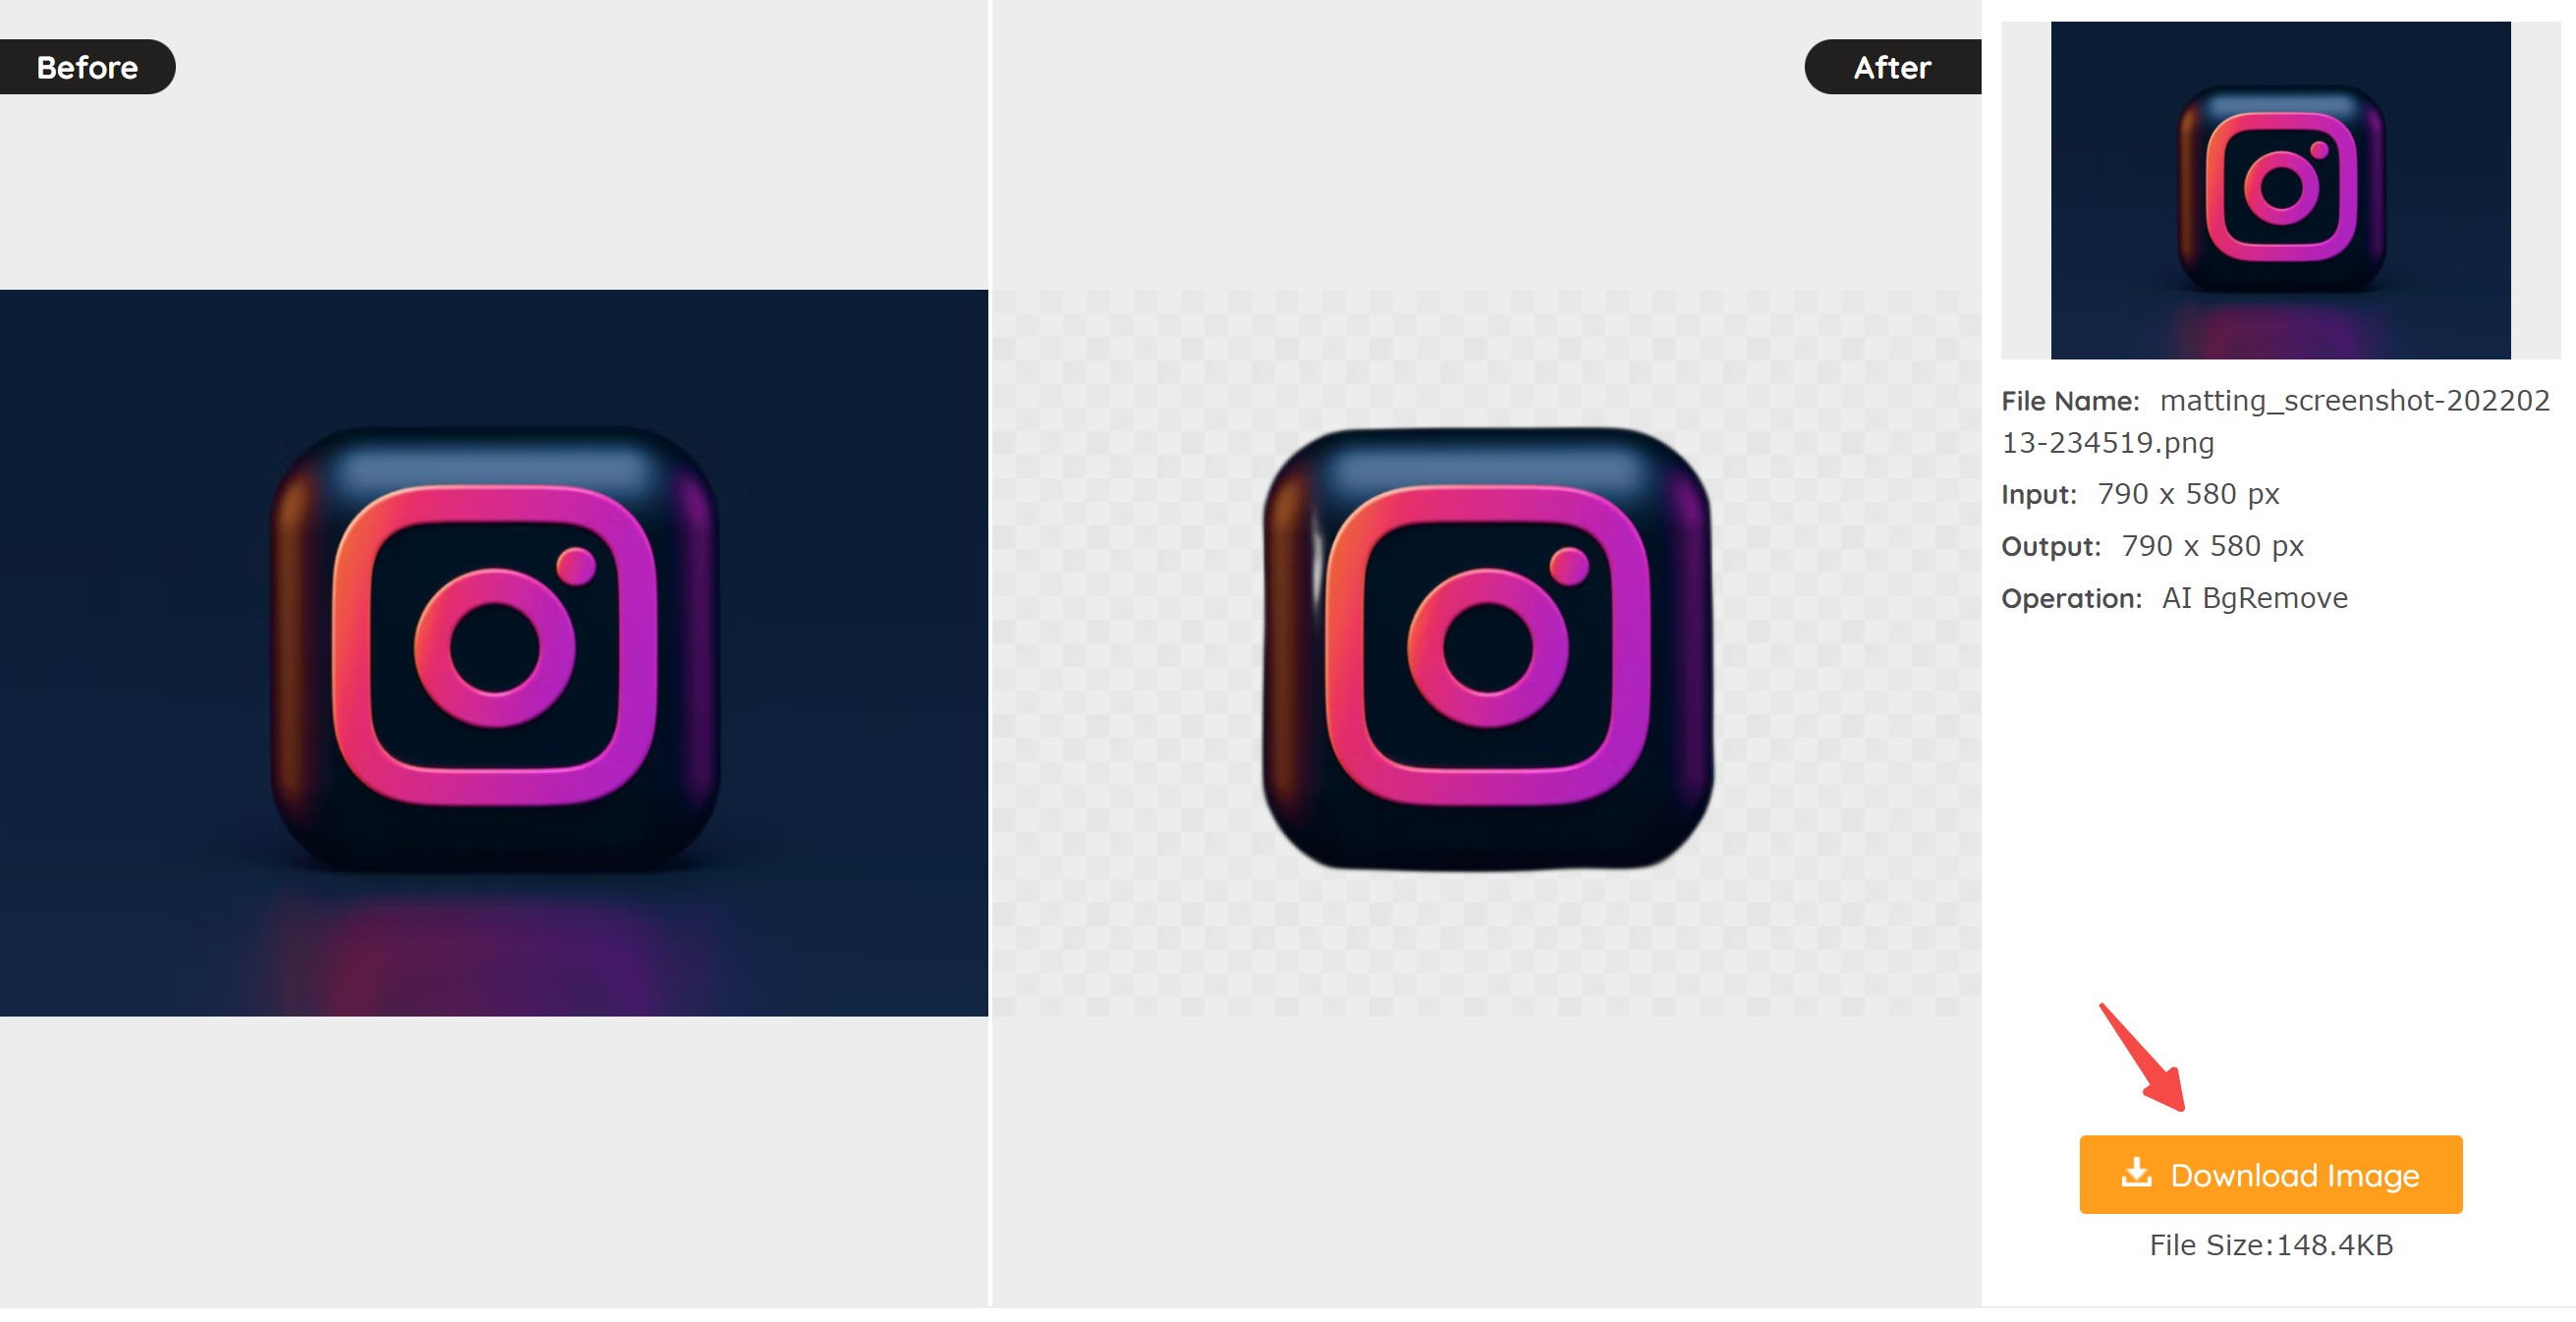Click the divider line between Before and After
Viewport: 2576px width, 1322px height.
click(x=990, y=652)
